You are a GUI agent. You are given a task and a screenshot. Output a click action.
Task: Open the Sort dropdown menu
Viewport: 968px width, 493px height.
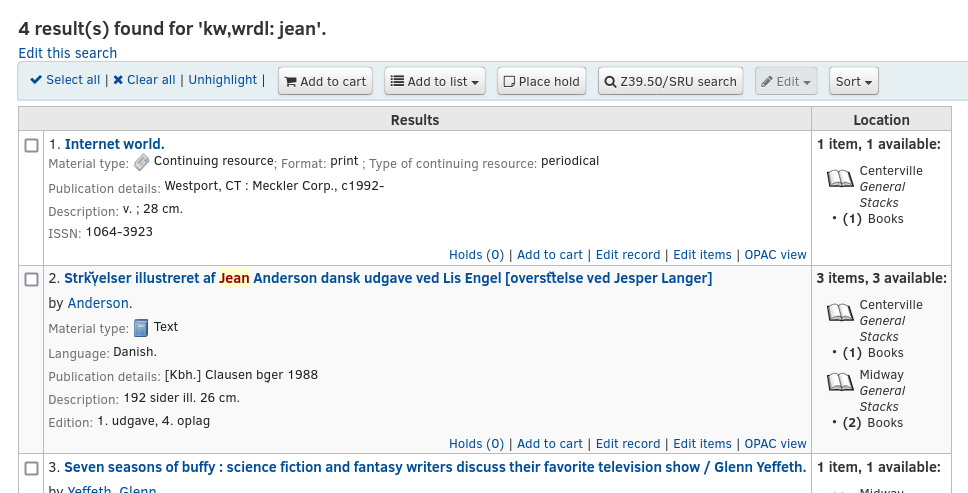854,81
